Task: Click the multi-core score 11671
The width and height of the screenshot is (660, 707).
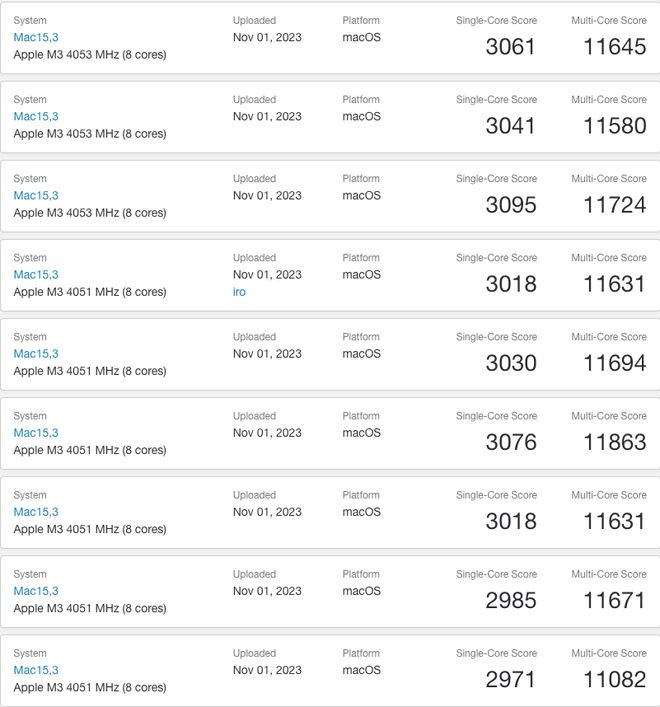Action: pos(614,601)
